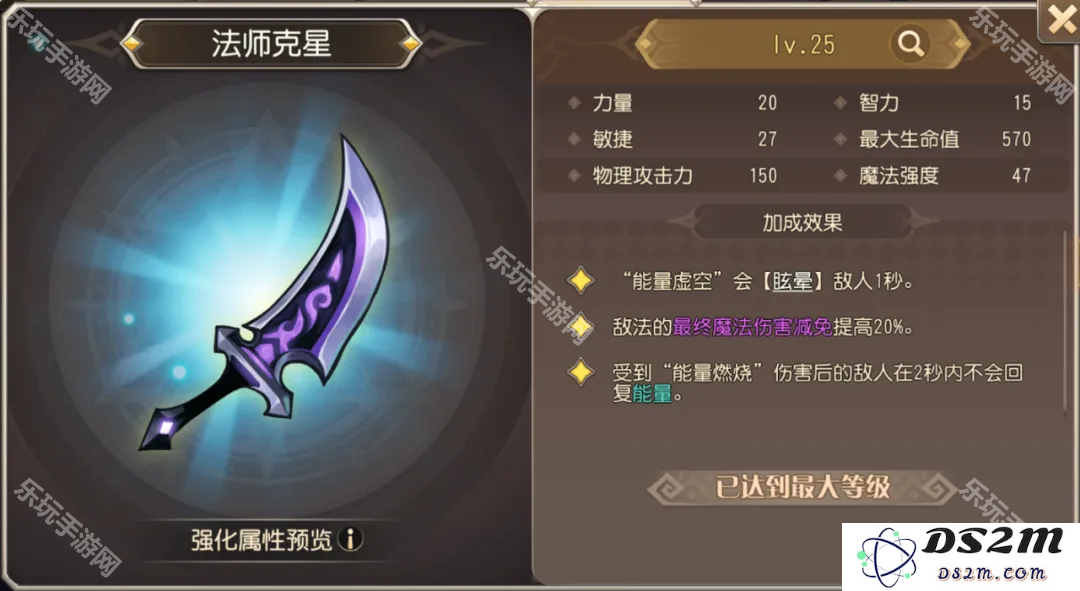Image resolution: width=1080 pixels, height=591 pixels.
Task: Click the lv.25 level banner
Action: click(803, 44)
